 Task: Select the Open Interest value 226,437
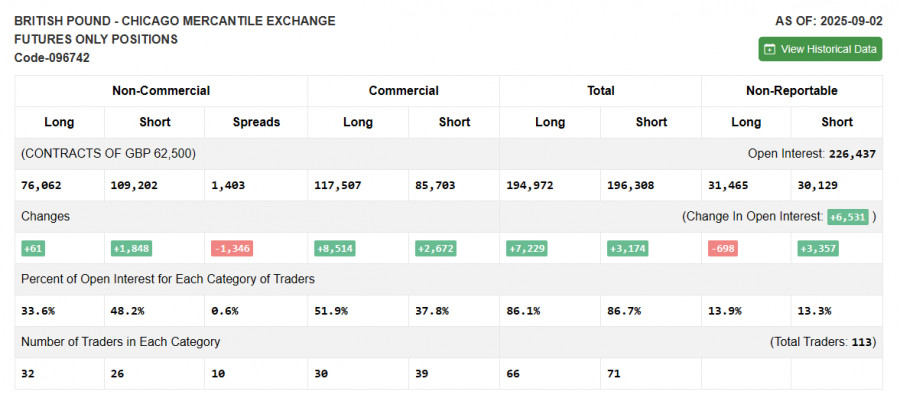852,154
